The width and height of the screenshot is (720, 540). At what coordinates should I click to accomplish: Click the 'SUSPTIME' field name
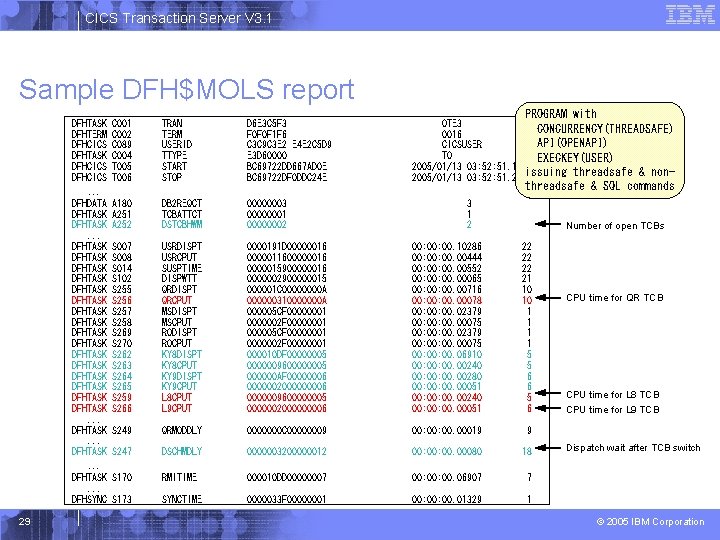[x=182, y=268]
